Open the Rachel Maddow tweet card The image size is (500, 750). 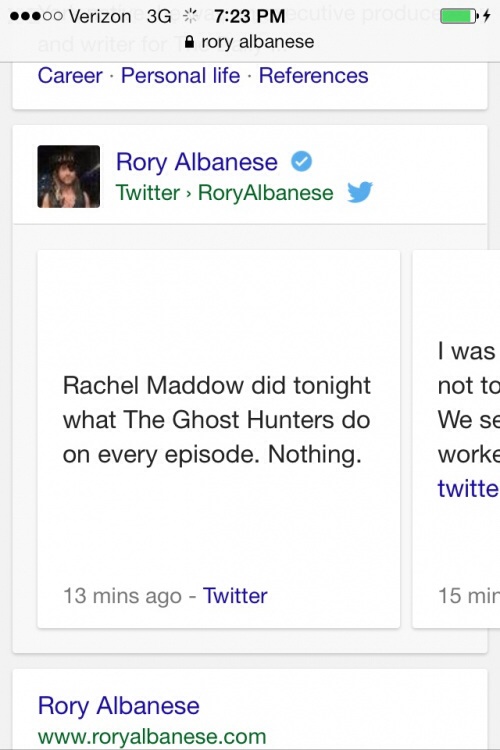click(x=219, y=439)
